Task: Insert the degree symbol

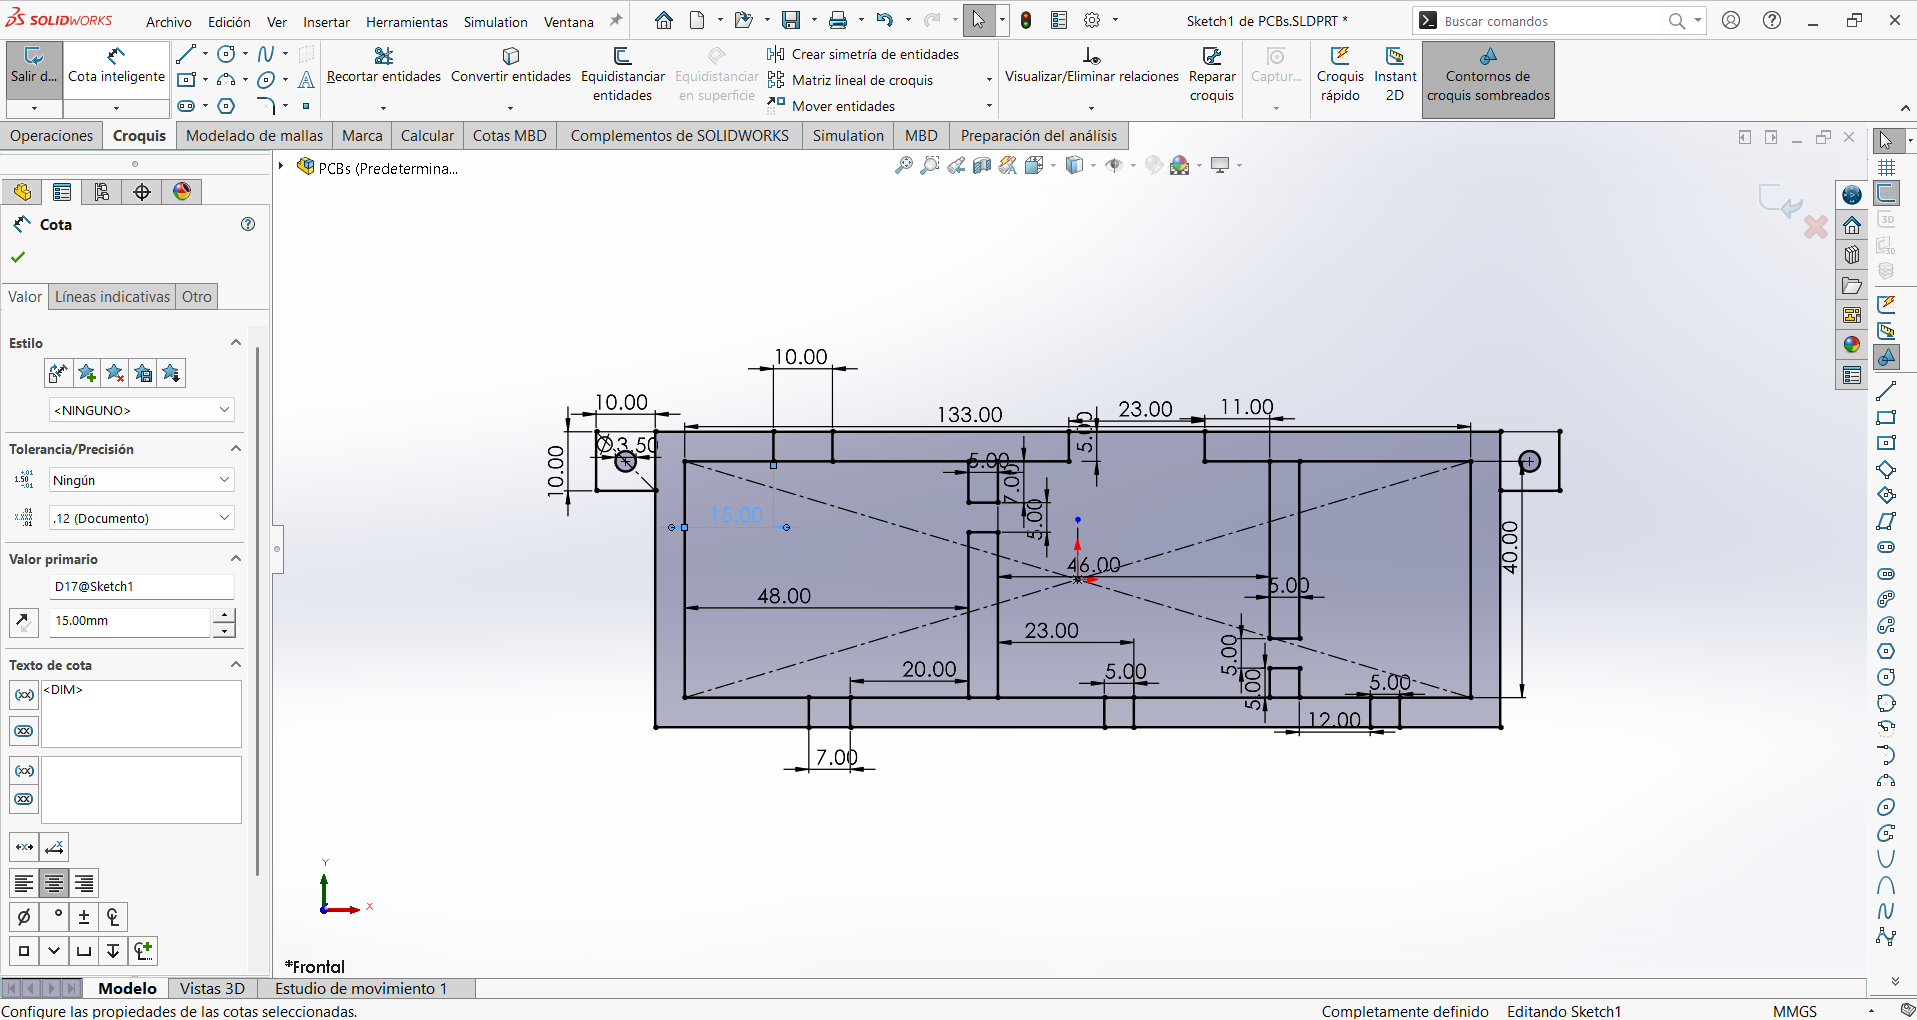Action: pos(57,916)
